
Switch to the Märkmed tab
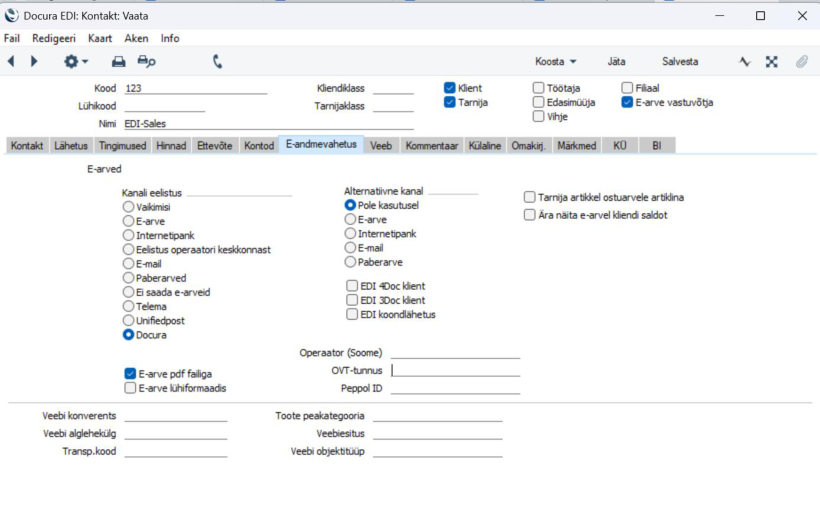click(576, 145)
